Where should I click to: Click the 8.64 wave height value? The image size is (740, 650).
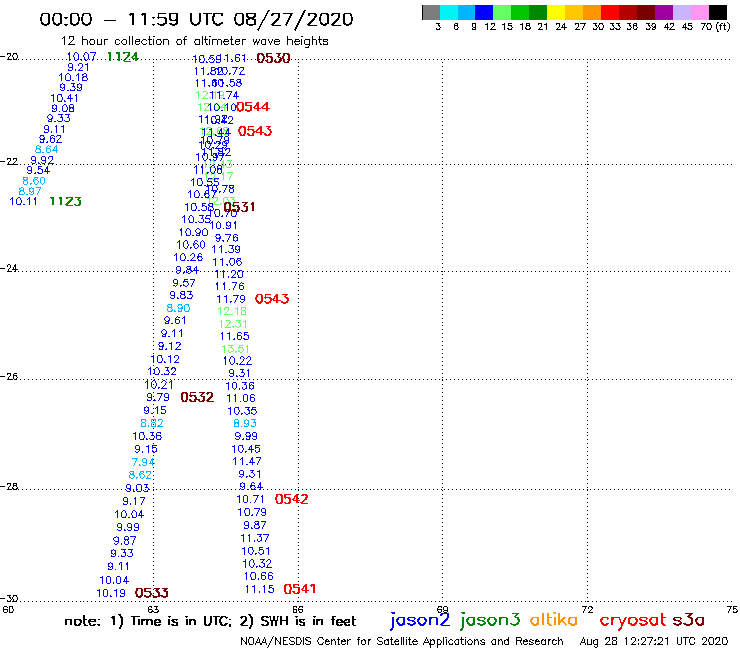(47, 150)
